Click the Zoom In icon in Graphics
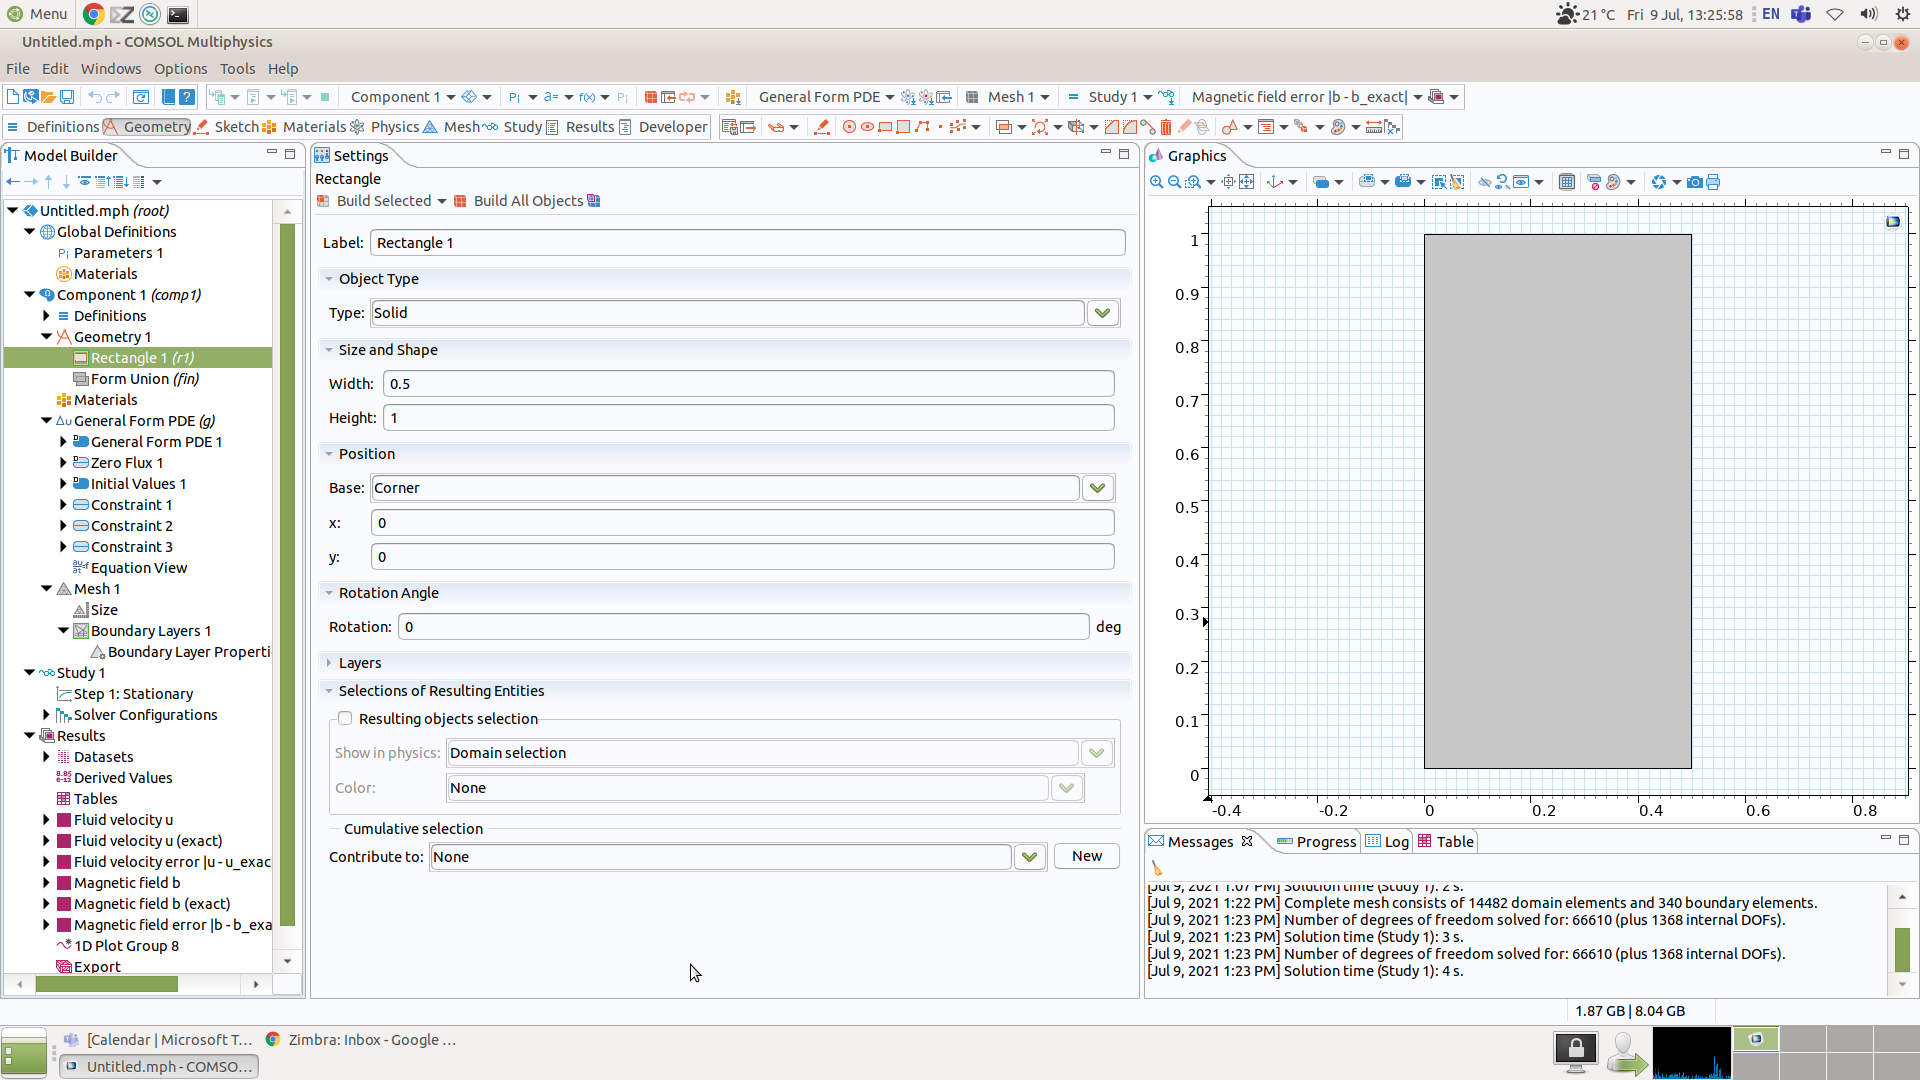 click(1157, 182)
